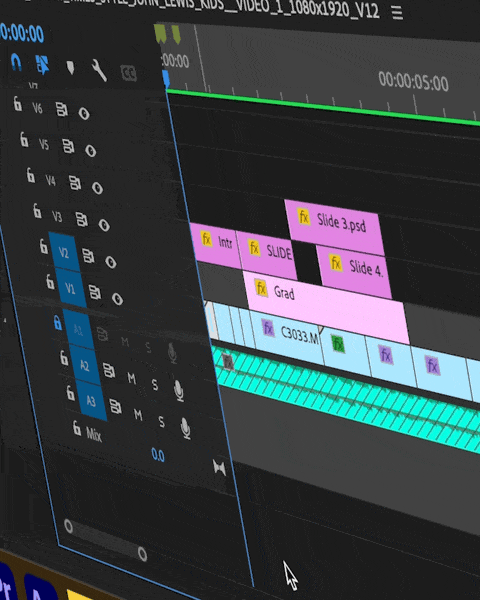
Task: Hide track V5 output with eye icon
Action: tap(90, 151)
